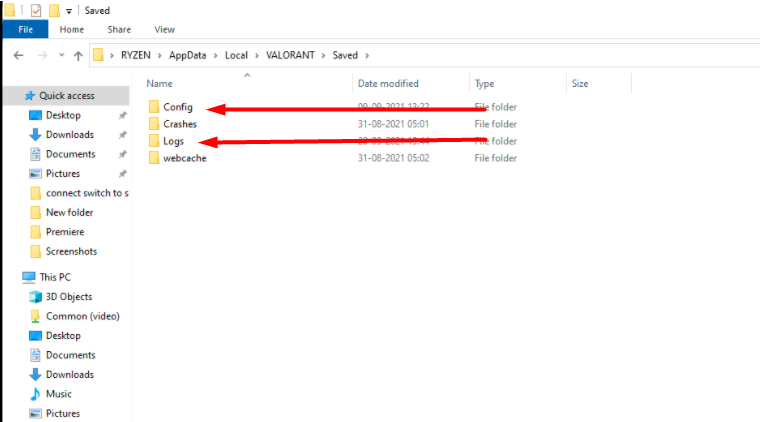Open the 'connect switch to s' folder
Viewport: 760px width, 422px height.
tap(87, 193)
